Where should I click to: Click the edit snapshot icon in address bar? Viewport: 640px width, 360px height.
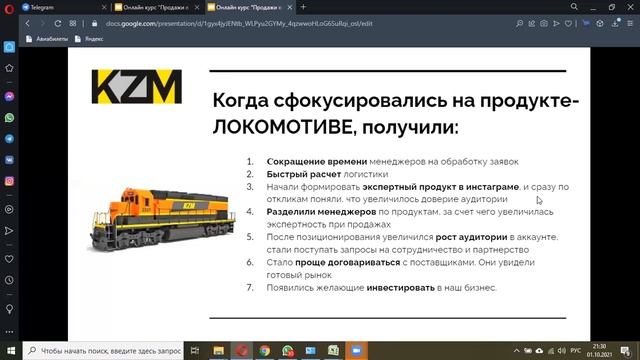tap(531, 24)
